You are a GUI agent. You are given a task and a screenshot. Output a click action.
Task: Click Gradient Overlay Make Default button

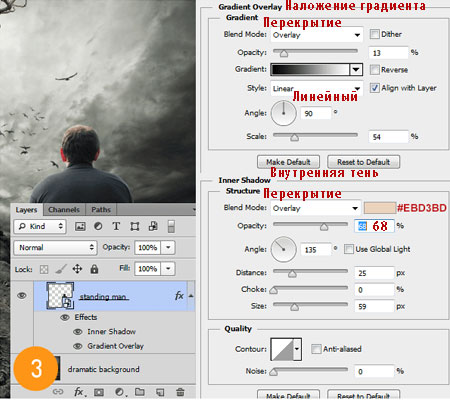tap(288, 162)
